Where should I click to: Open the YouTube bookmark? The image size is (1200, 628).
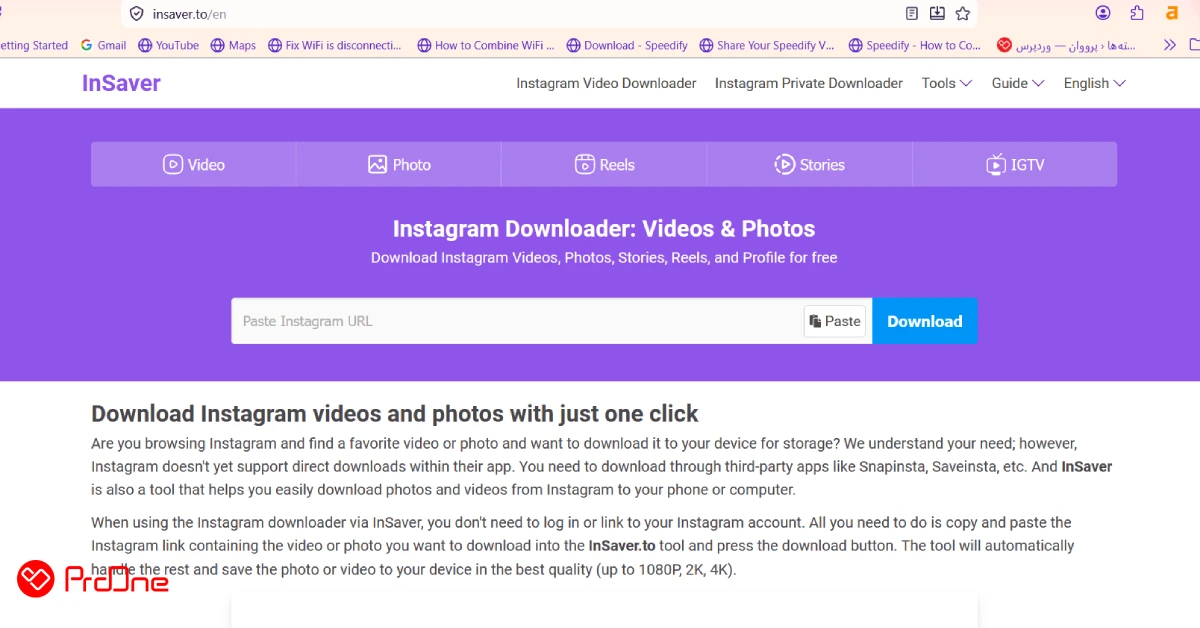click(x=168, y=45)
